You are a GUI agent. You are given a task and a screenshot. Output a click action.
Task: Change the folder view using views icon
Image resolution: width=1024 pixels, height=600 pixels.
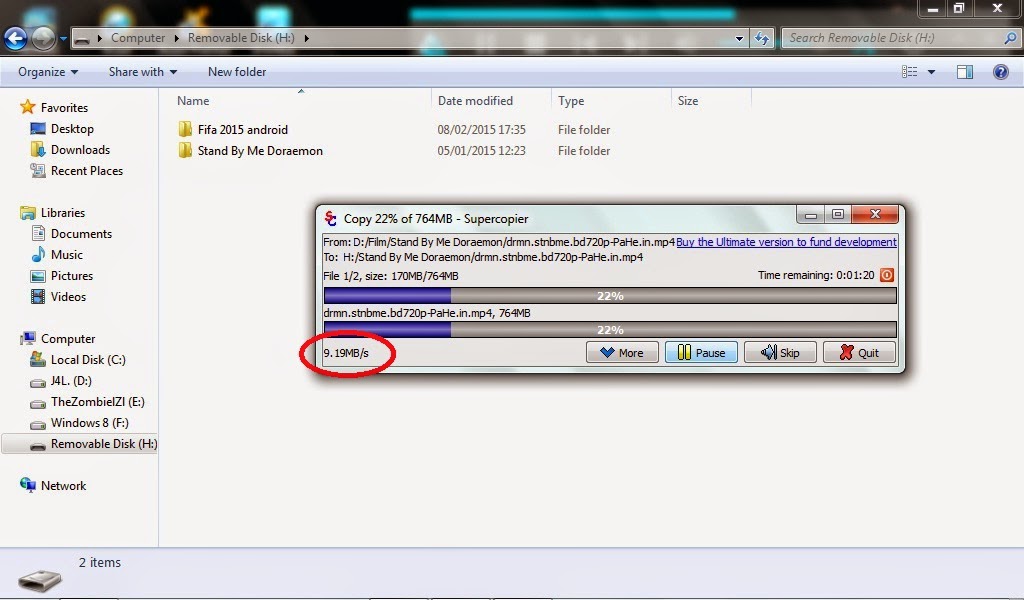(x=908, y=71)
